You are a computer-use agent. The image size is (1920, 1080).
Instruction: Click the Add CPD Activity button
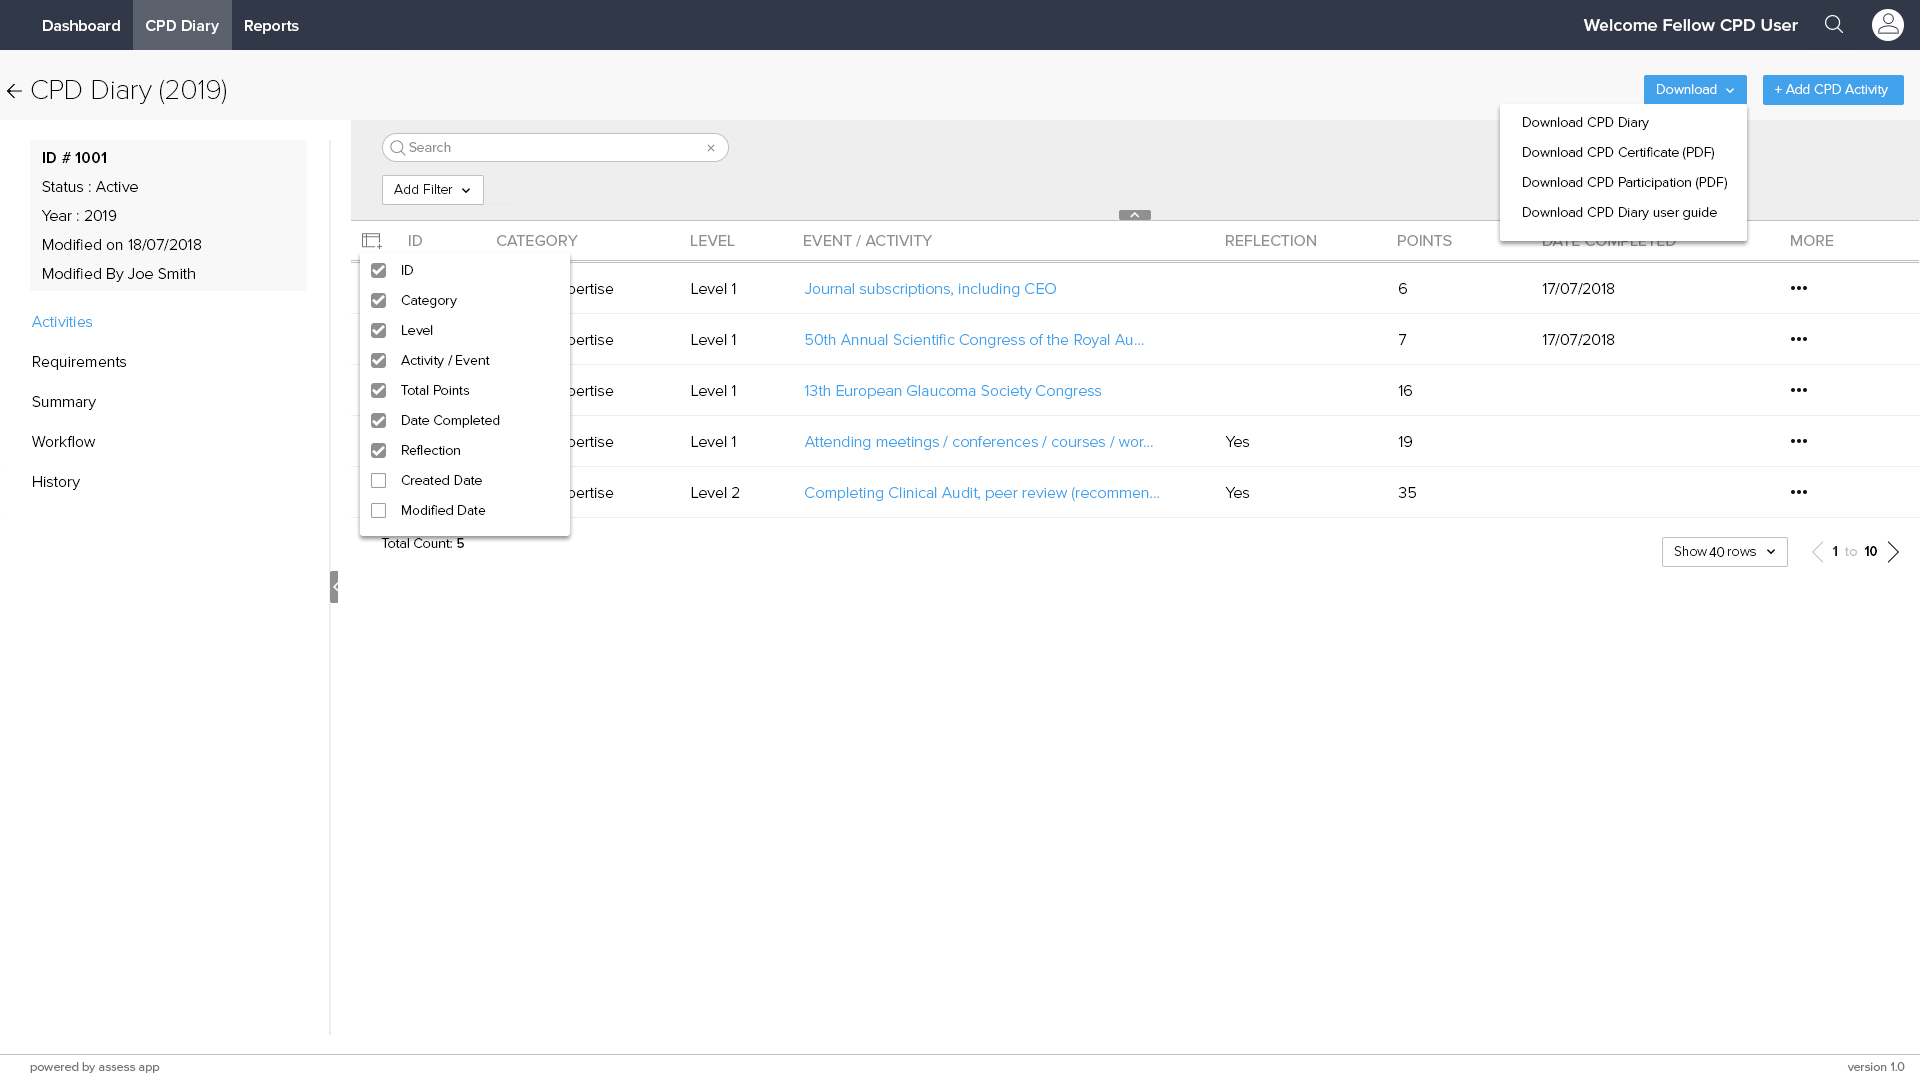pyautogui.click(x=1832, y=90)
